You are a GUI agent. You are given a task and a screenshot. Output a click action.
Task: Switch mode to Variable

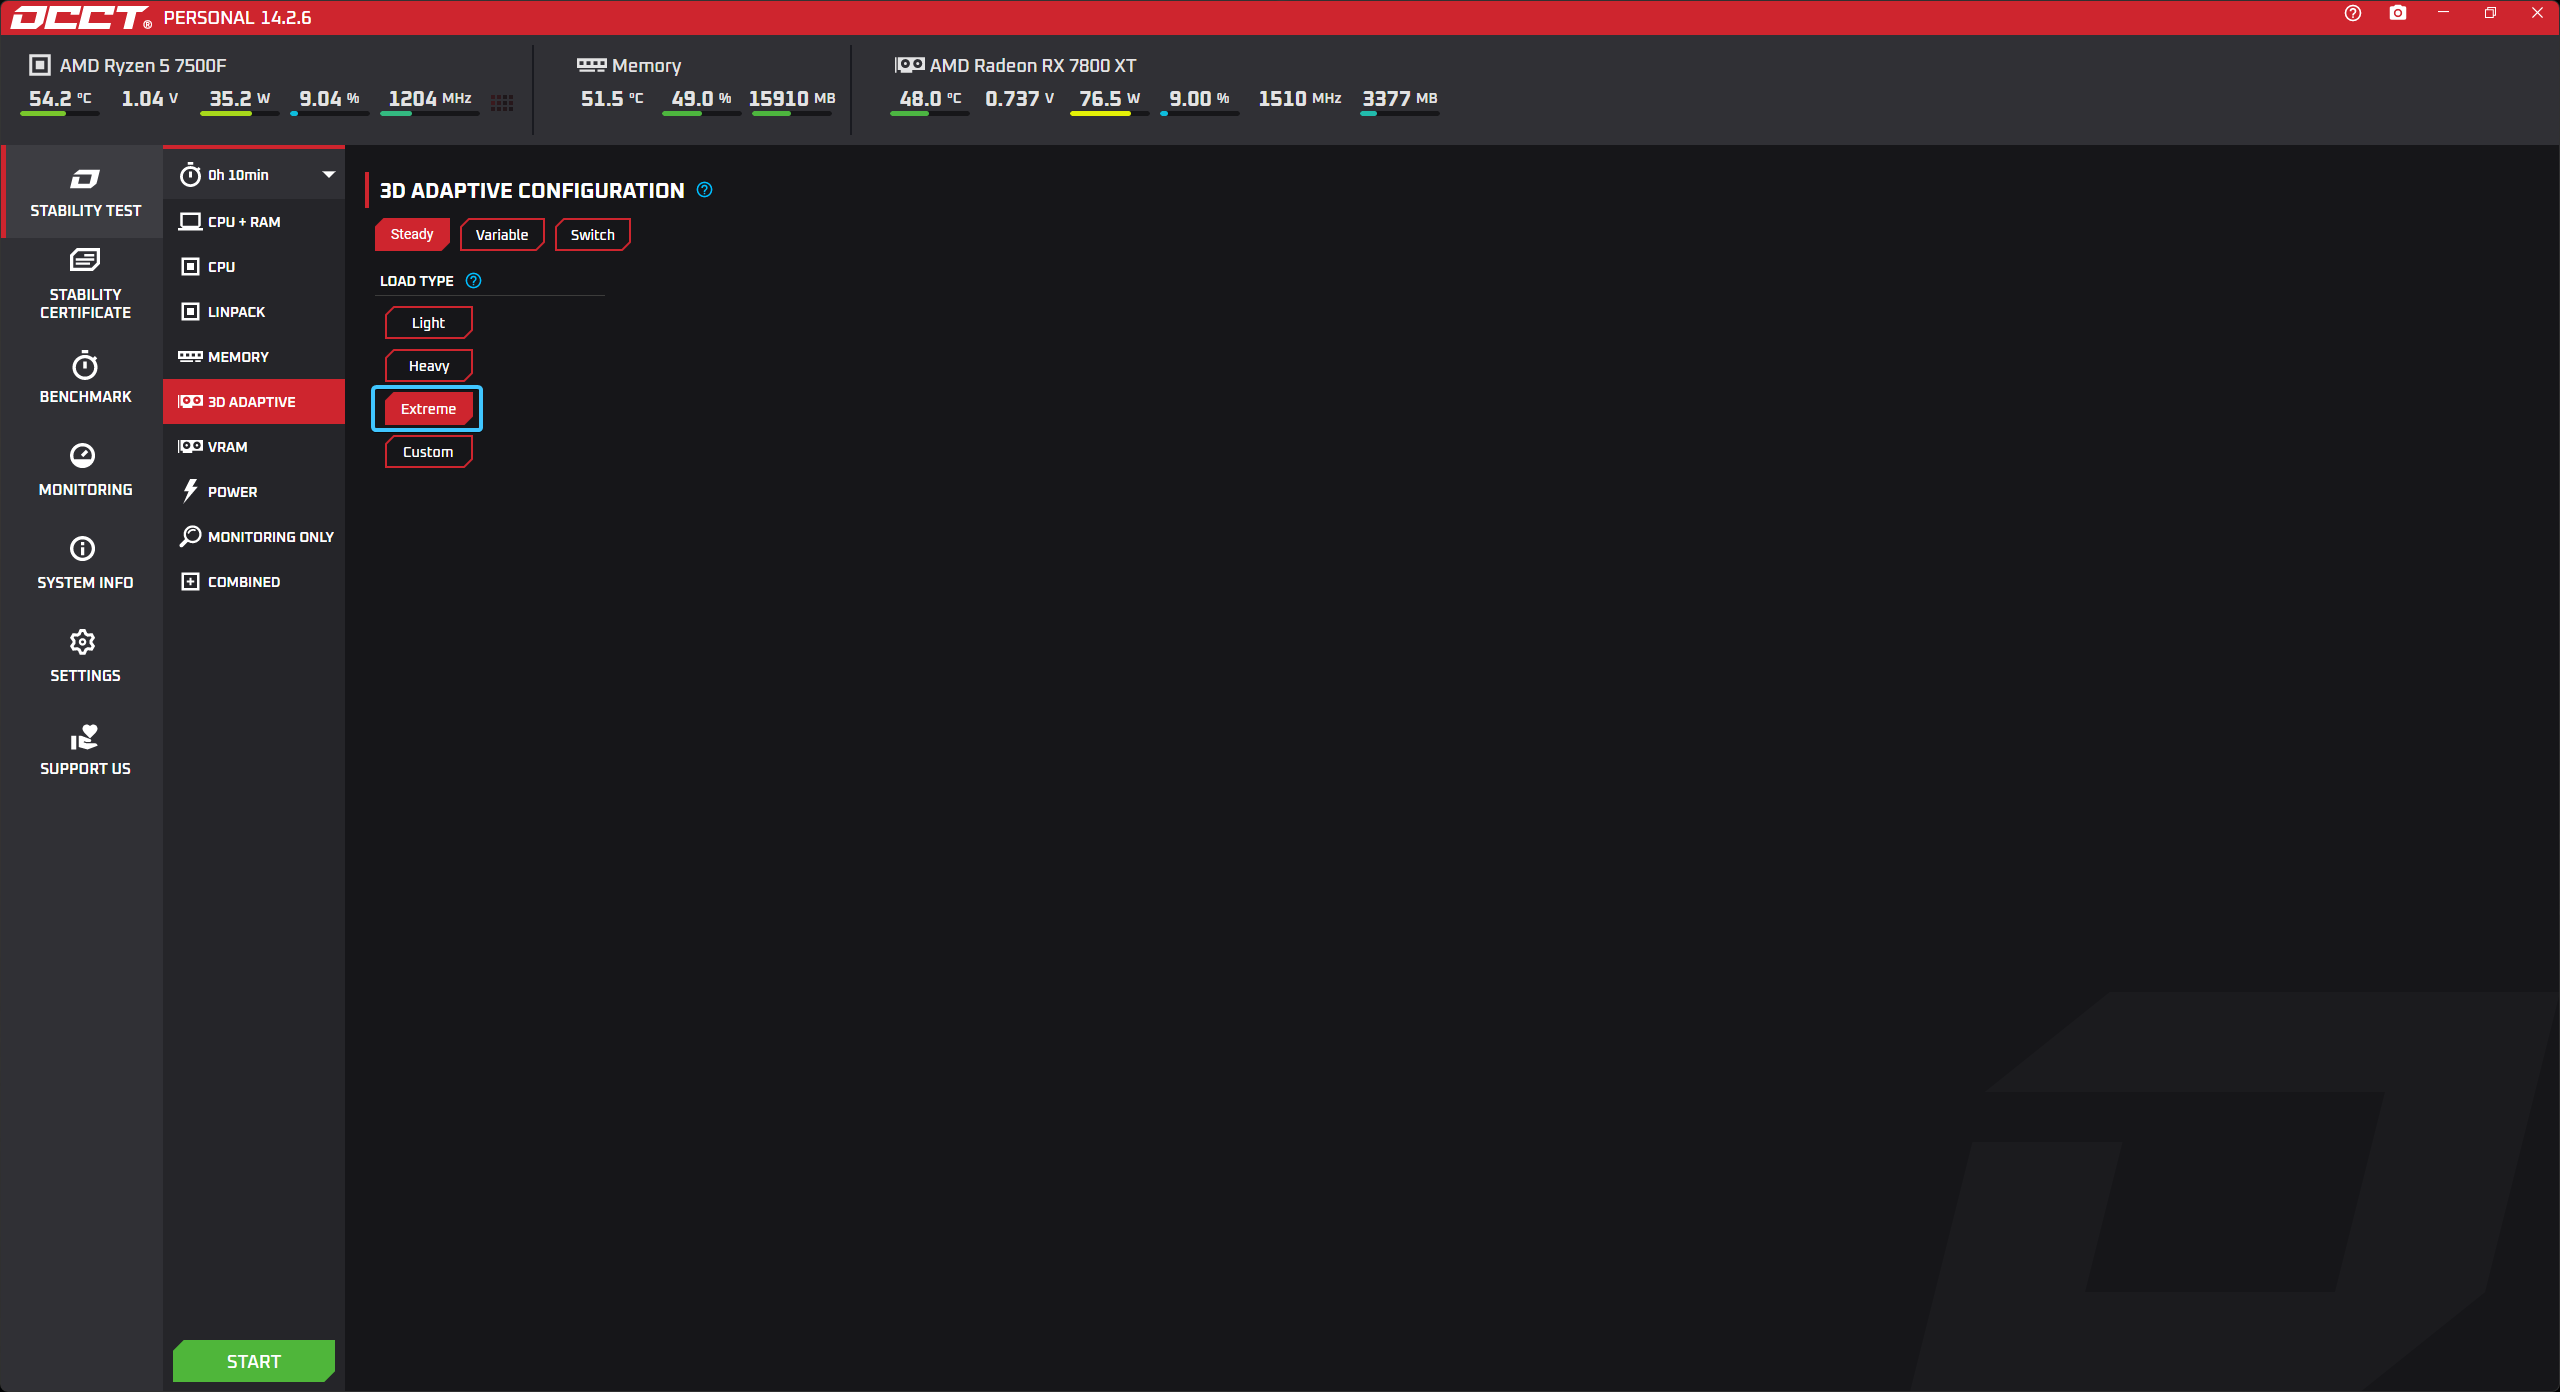coord(501,235)
